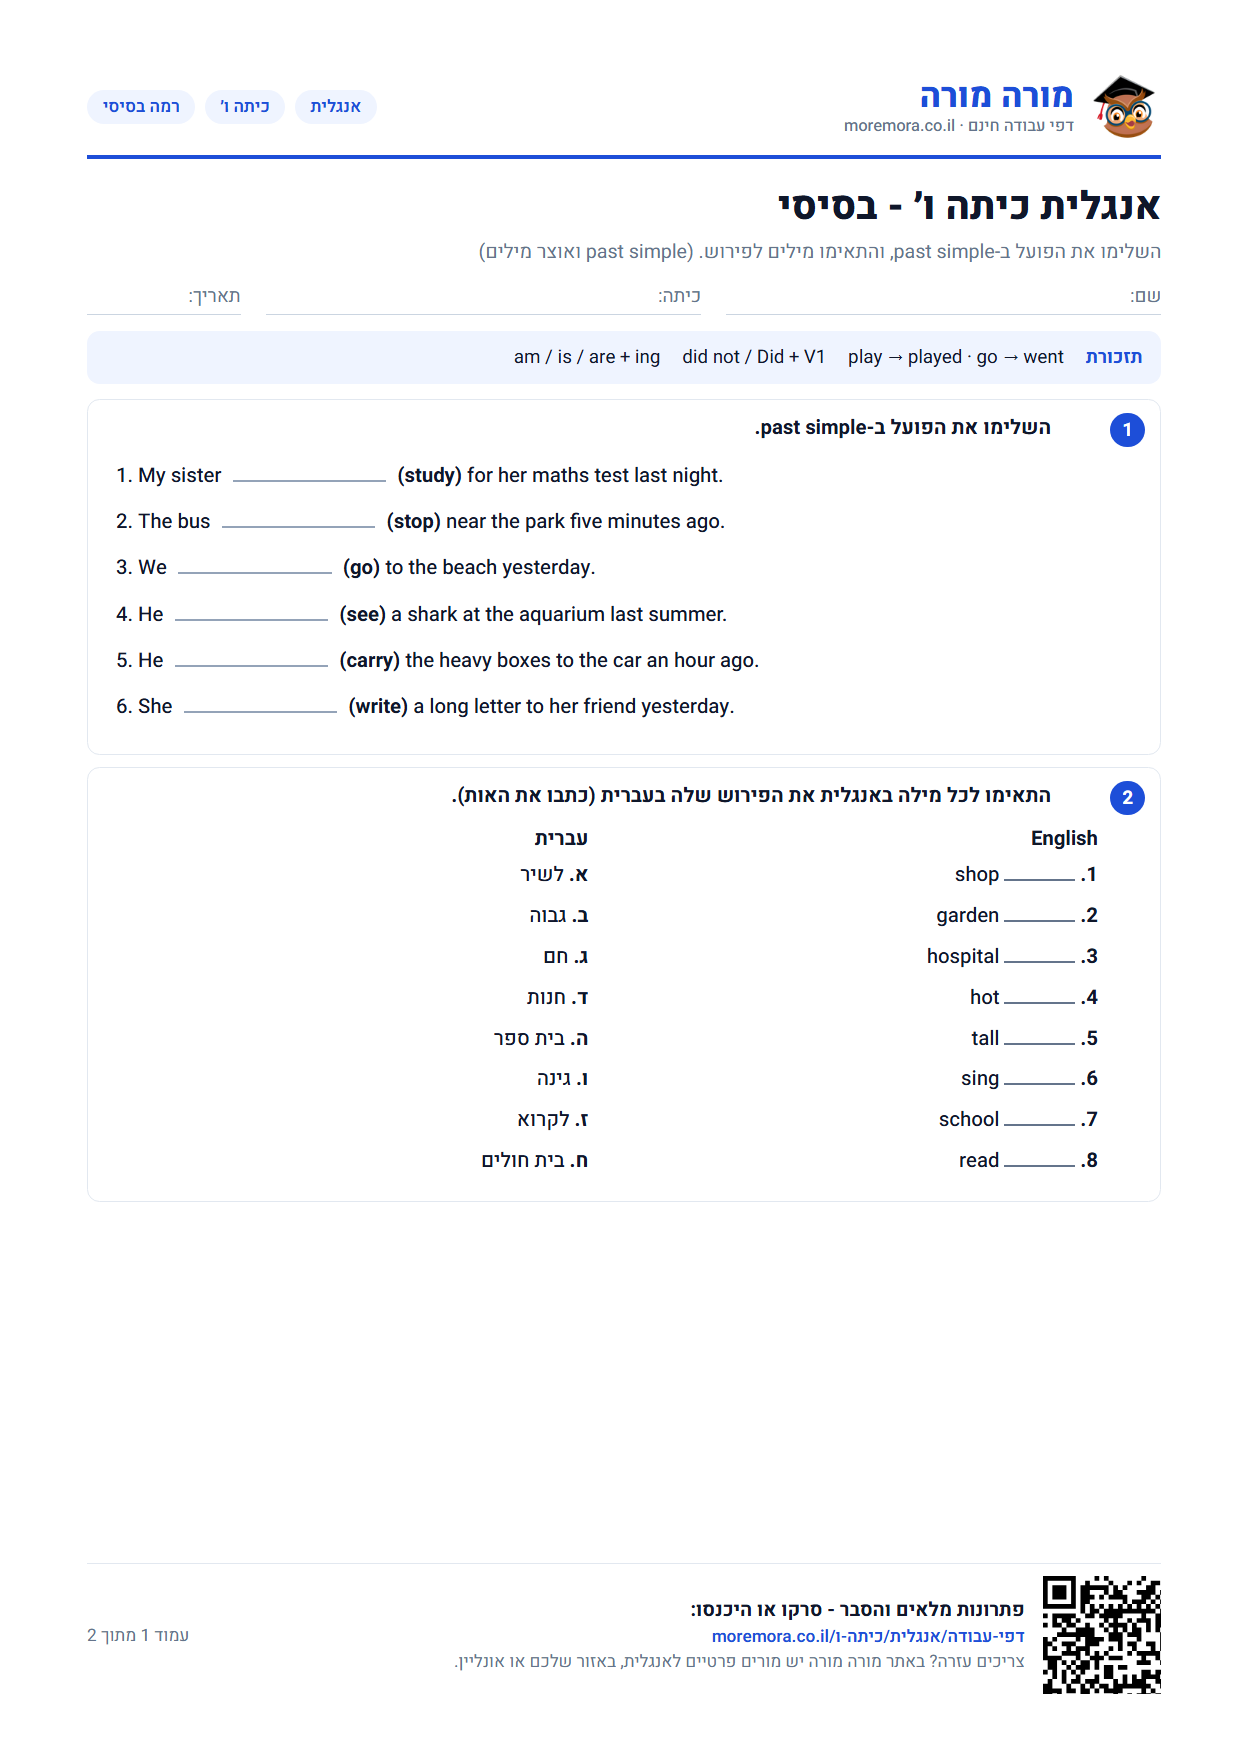Click the blank before (write)
This screenshot has width=1240, height=1754.
pyautogui.click(x=261, y=707)
